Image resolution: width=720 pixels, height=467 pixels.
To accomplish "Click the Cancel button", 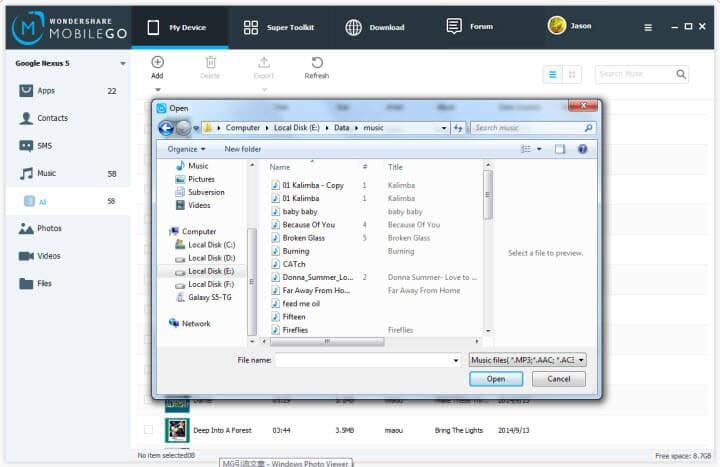I will [559, 379].
